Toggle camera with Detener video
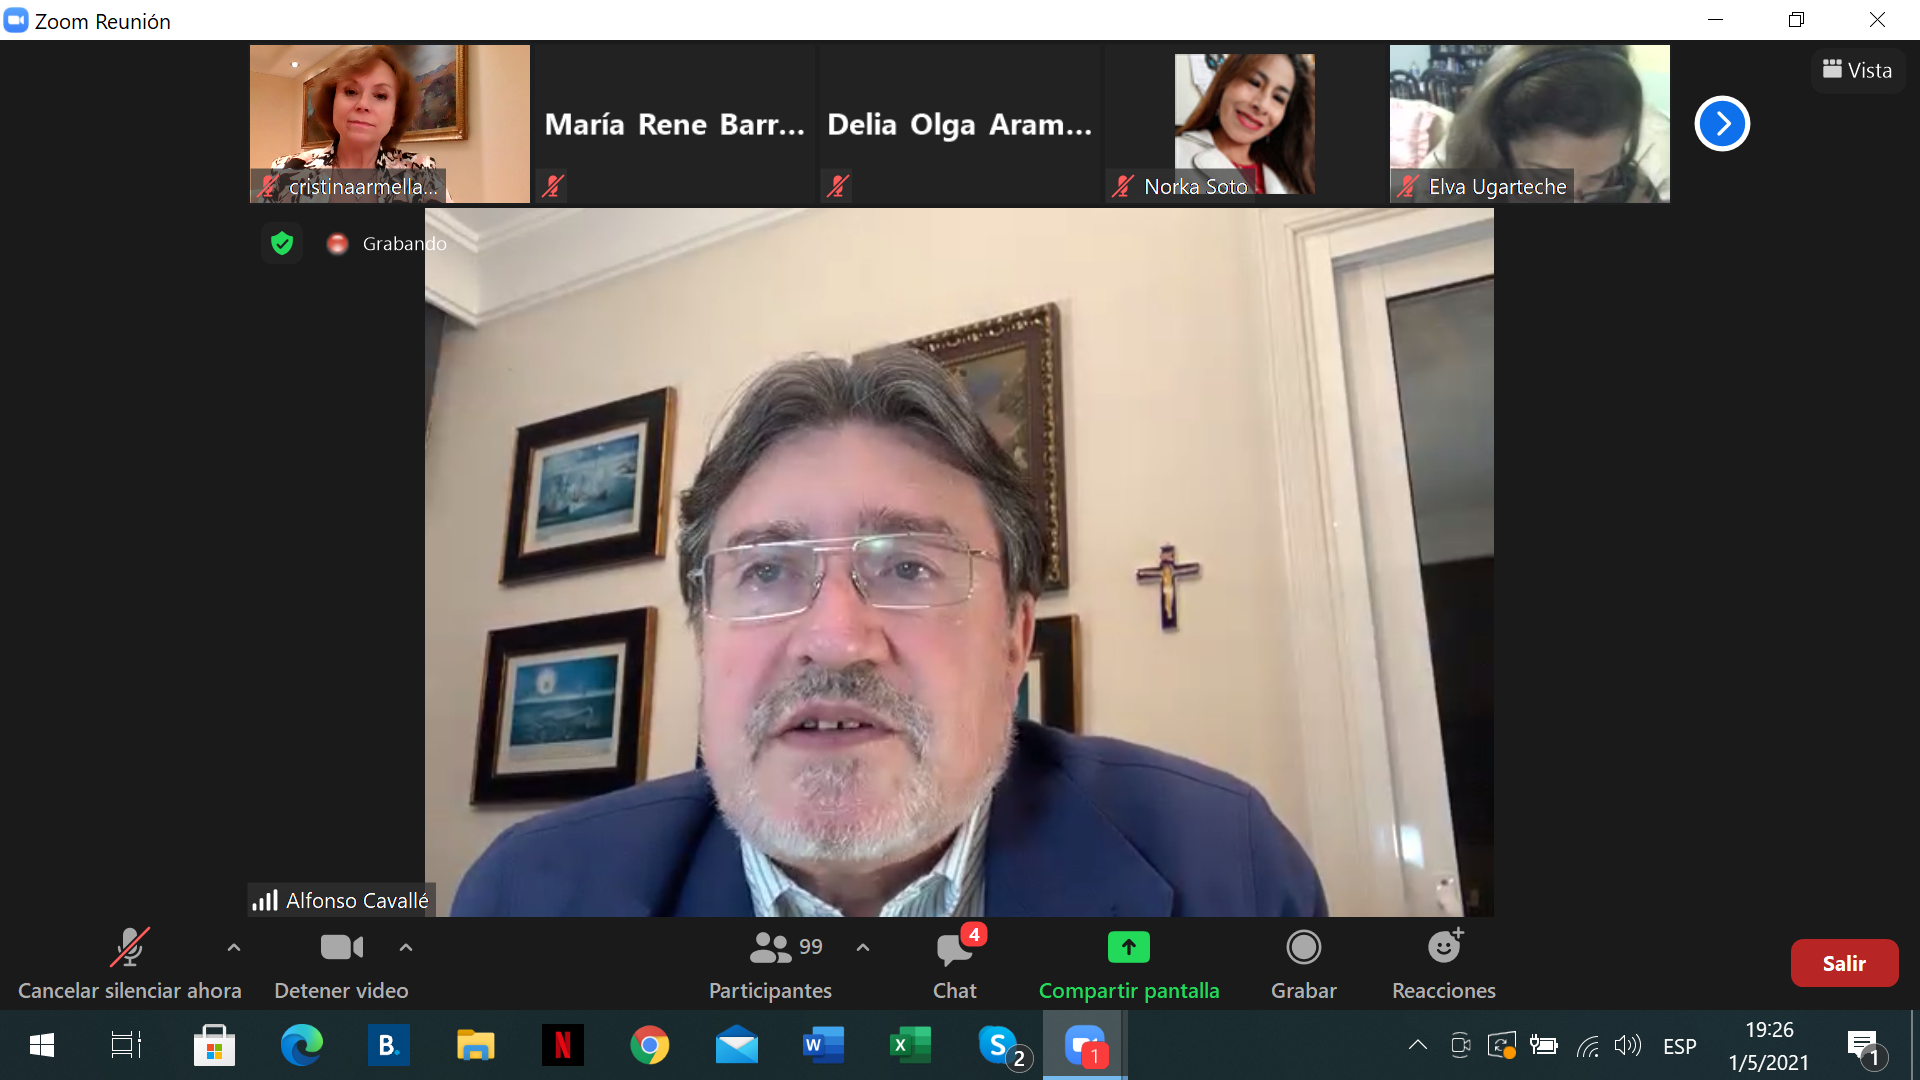This screenshot has width=1920, height=1080. [x=341, y=947]
